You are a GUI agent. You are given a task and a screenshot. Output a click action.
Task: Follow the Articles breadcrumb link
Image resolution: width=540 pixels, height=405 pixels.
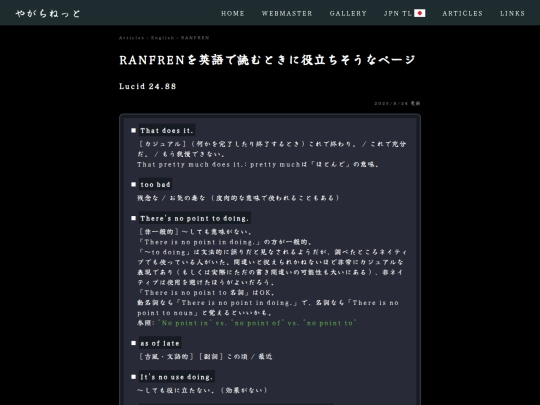point(131,38)
